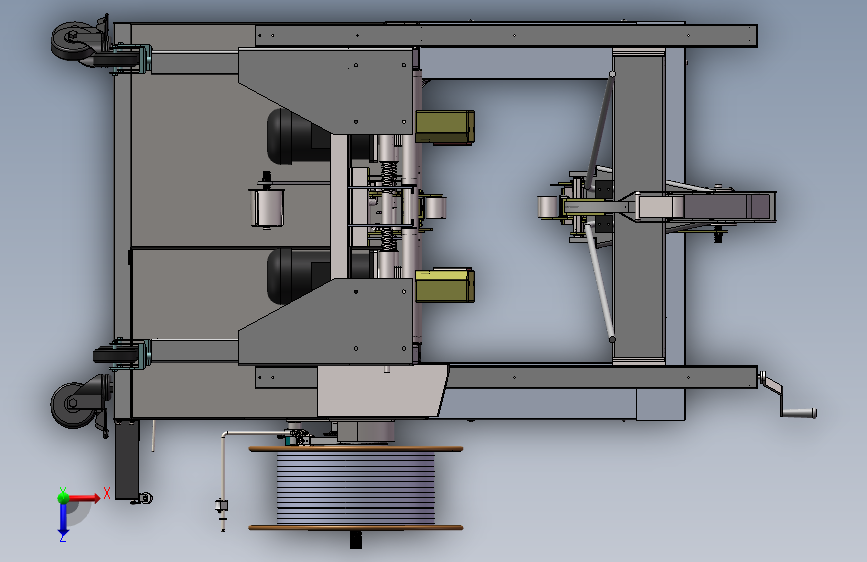Select the light gray angled cover panel
Image resolution: width=867 pixels, height=562 pixels.
383,391
